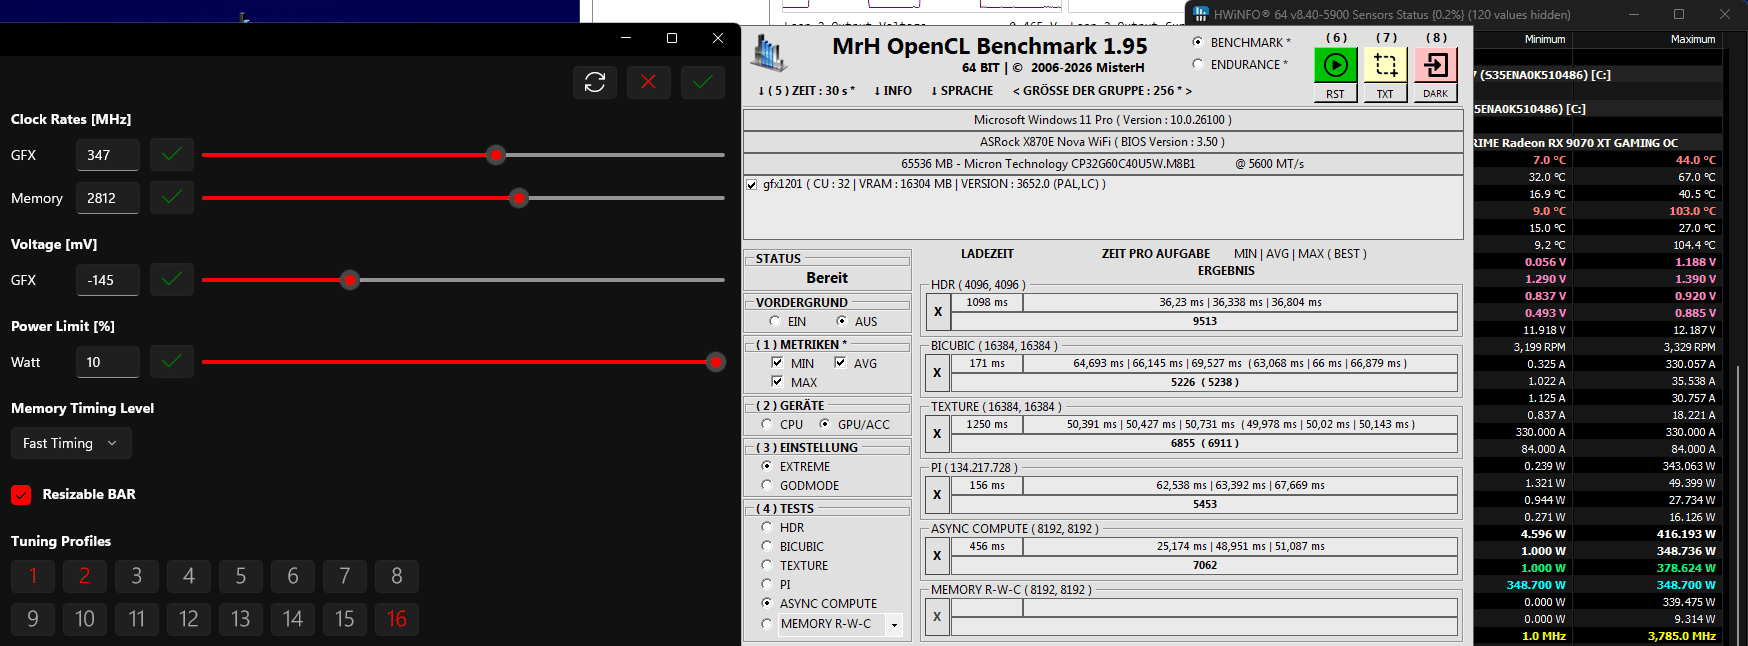Click the pink DARK mode icon

point(1435,65)
